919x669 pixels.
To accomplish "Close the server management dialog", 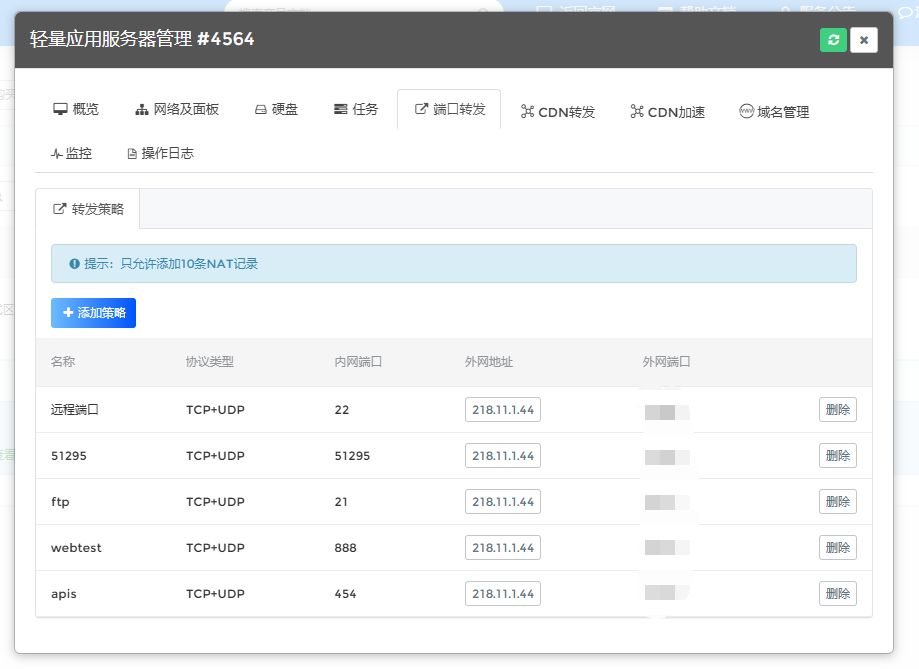I will point(864,40).
